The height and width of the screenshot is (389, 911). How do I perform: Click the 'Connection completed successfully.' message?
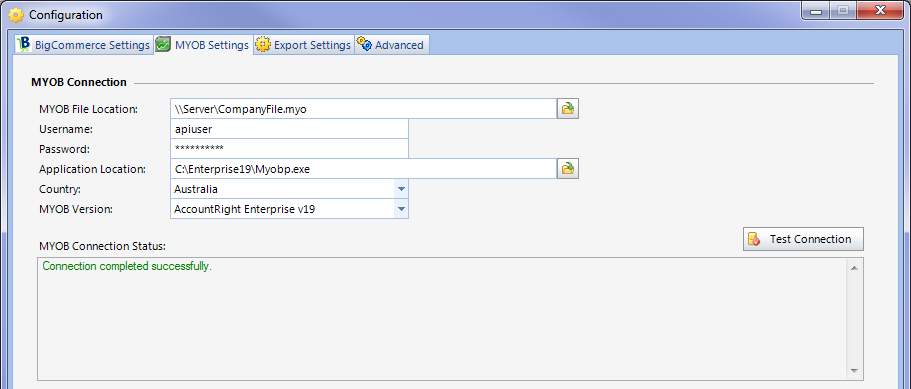[127, 267]
